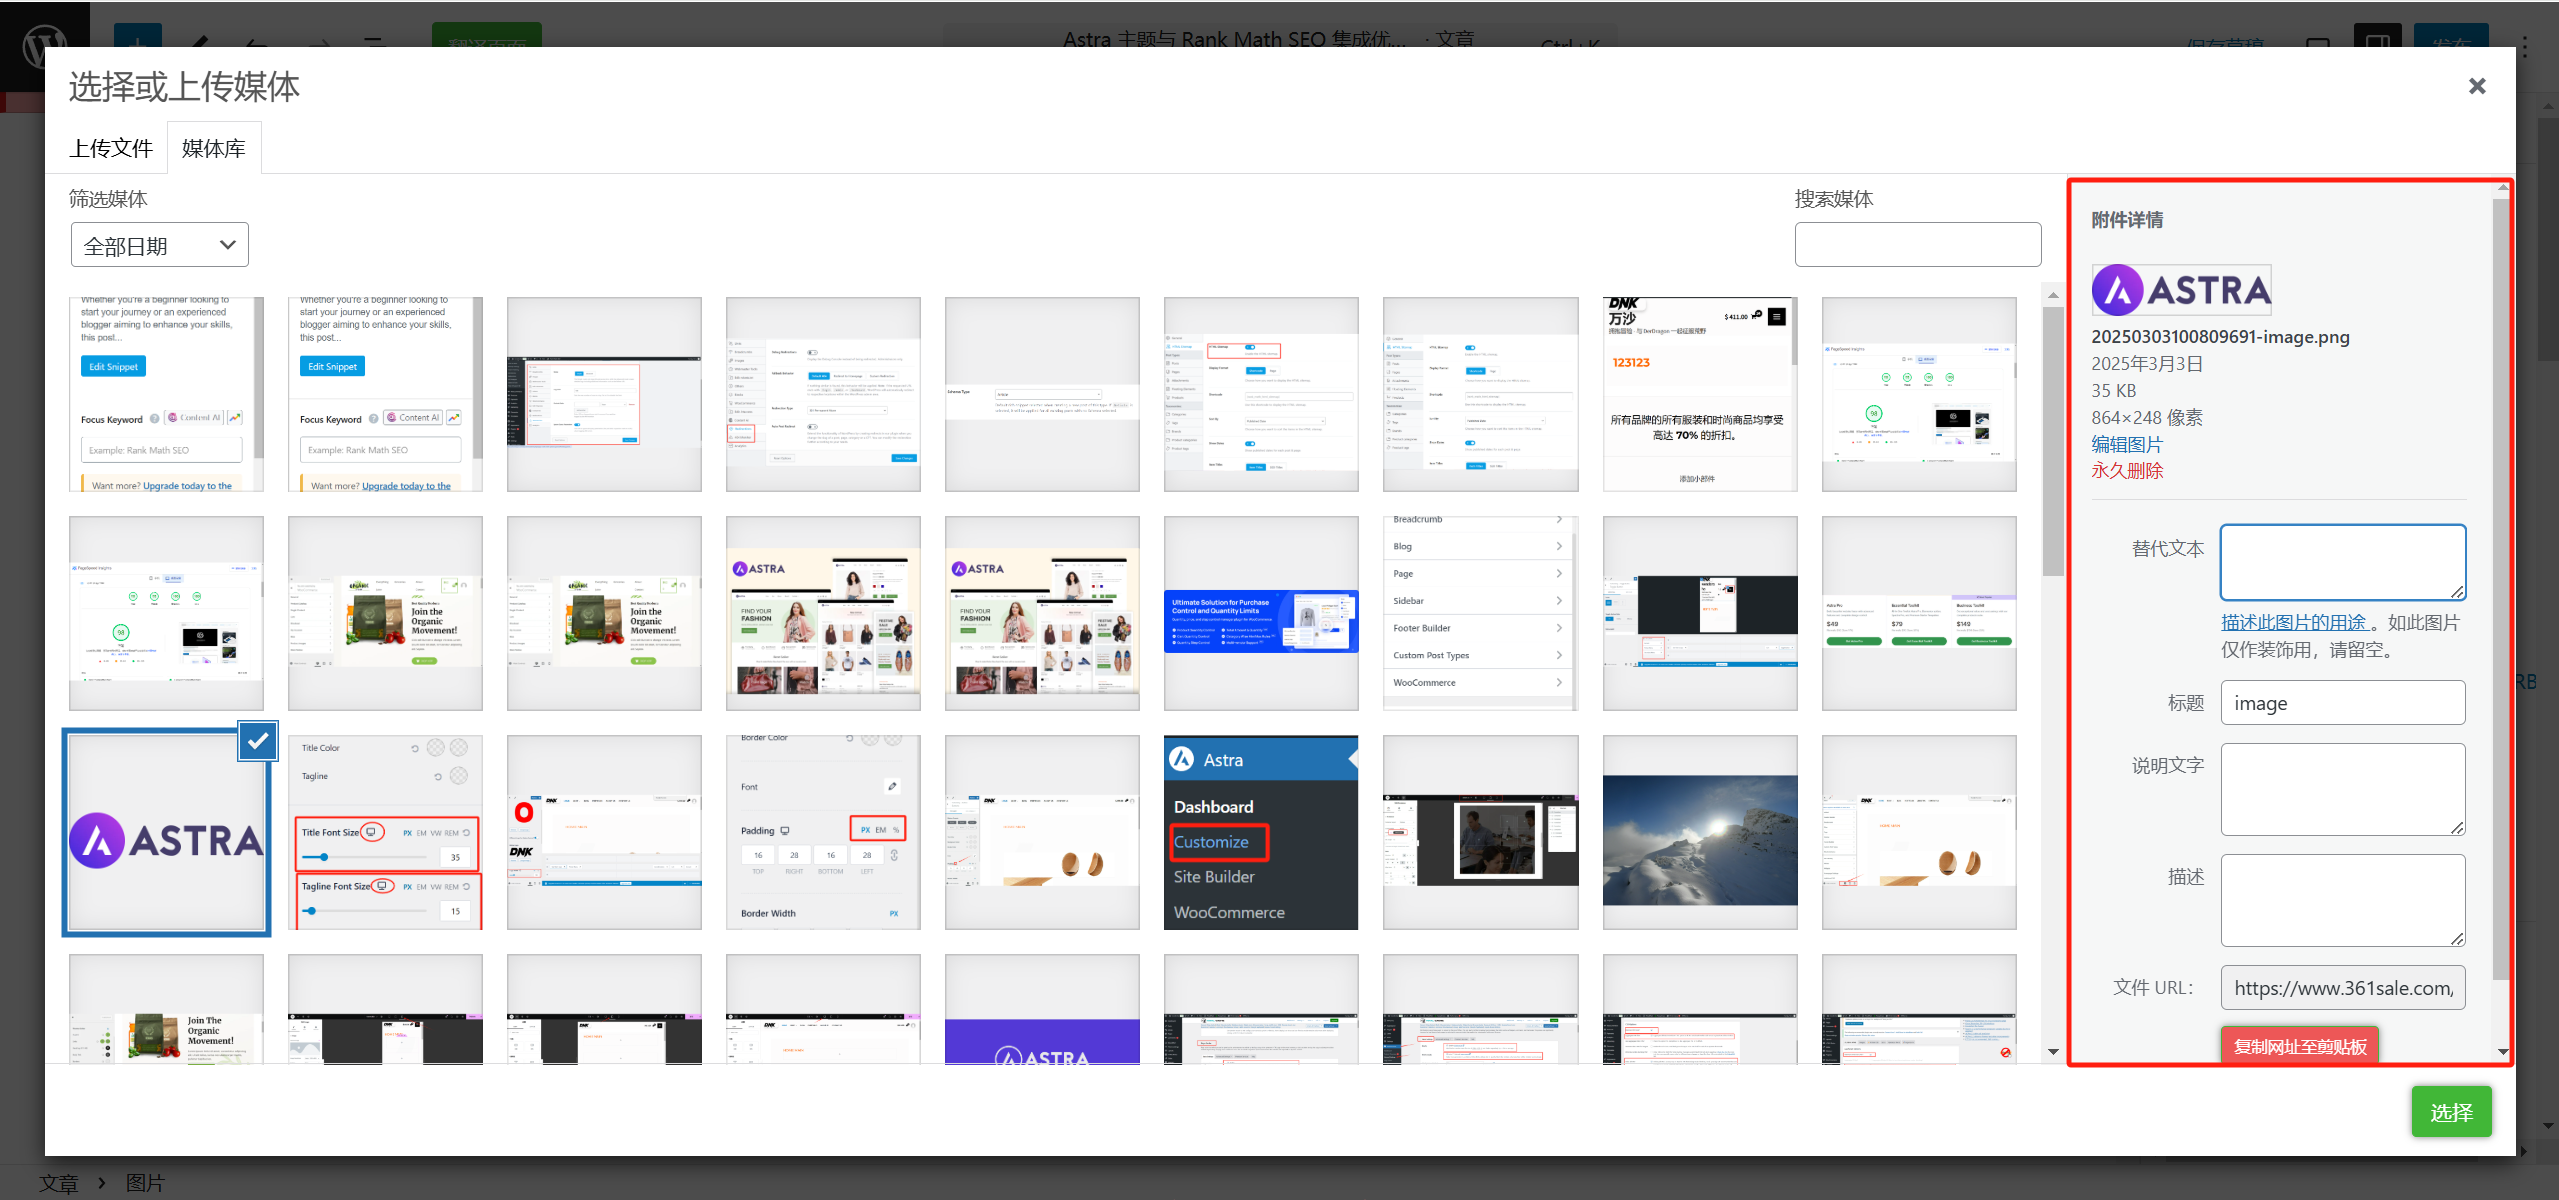Open the 全部日期 date filter dropdown
2559x1200 pixels.
click(160, 245)
